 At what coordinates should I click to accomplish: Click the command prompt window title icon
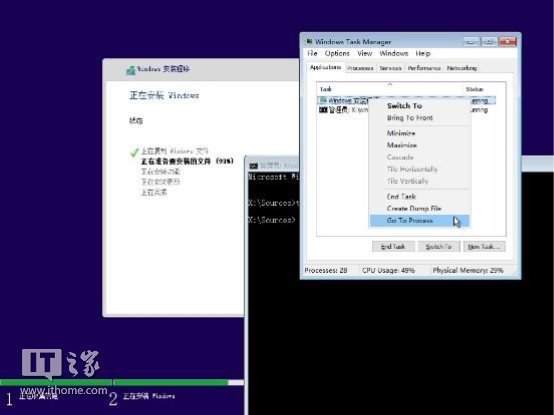253,166
